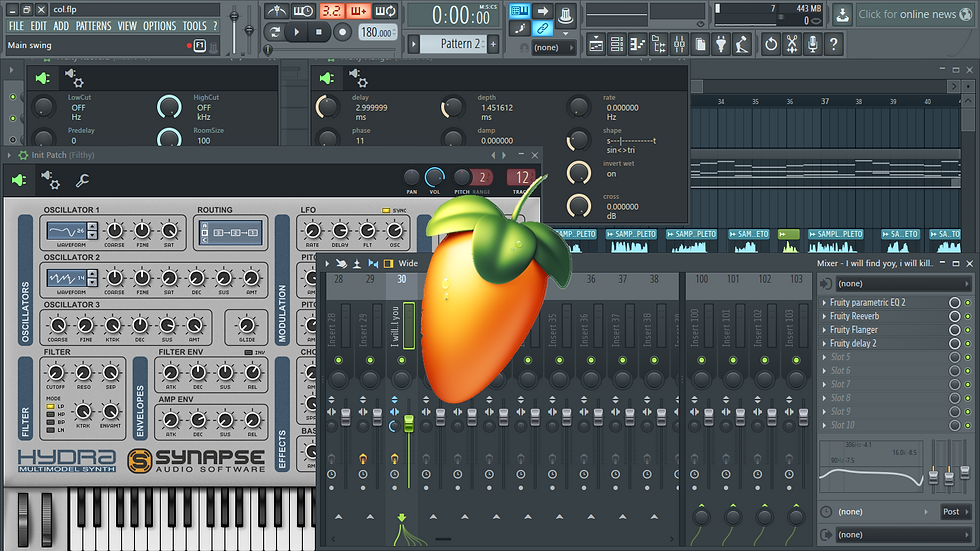Viewport: 980px width, 551px height.
Task: Open the Playlist view
Action: pyautogui.click(x=596, y=44)
